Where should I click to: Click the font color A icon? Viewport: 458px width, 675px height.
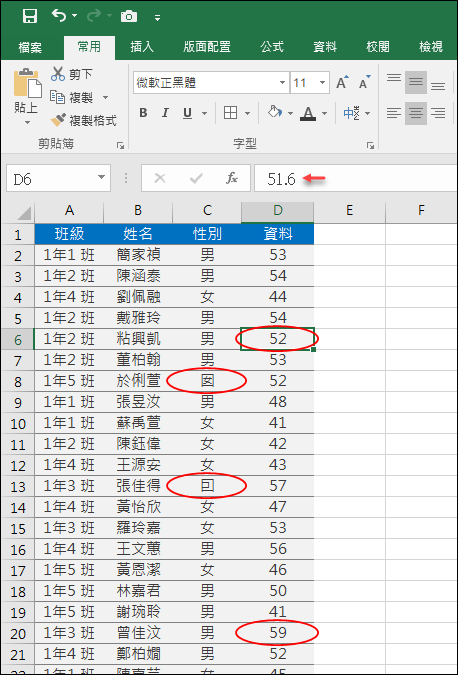click(308, 113)
